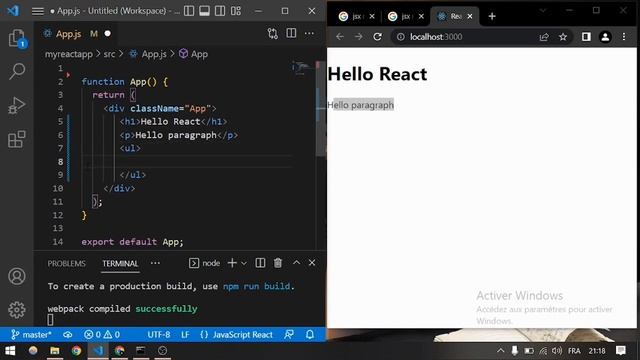Screen dimensions: 640x360
Task: Select the App.js editor tab
Action: pyautogui.click(x=77, y=33)
